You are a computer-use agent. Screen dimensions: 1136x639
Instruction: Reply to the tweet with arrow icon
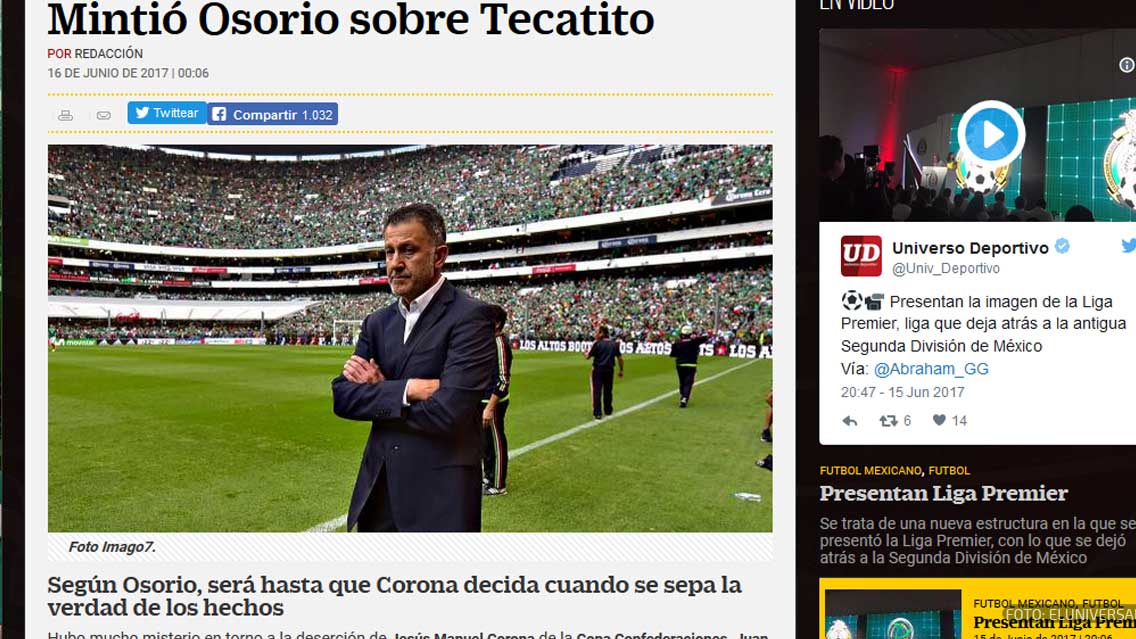[x=850, y=421]
